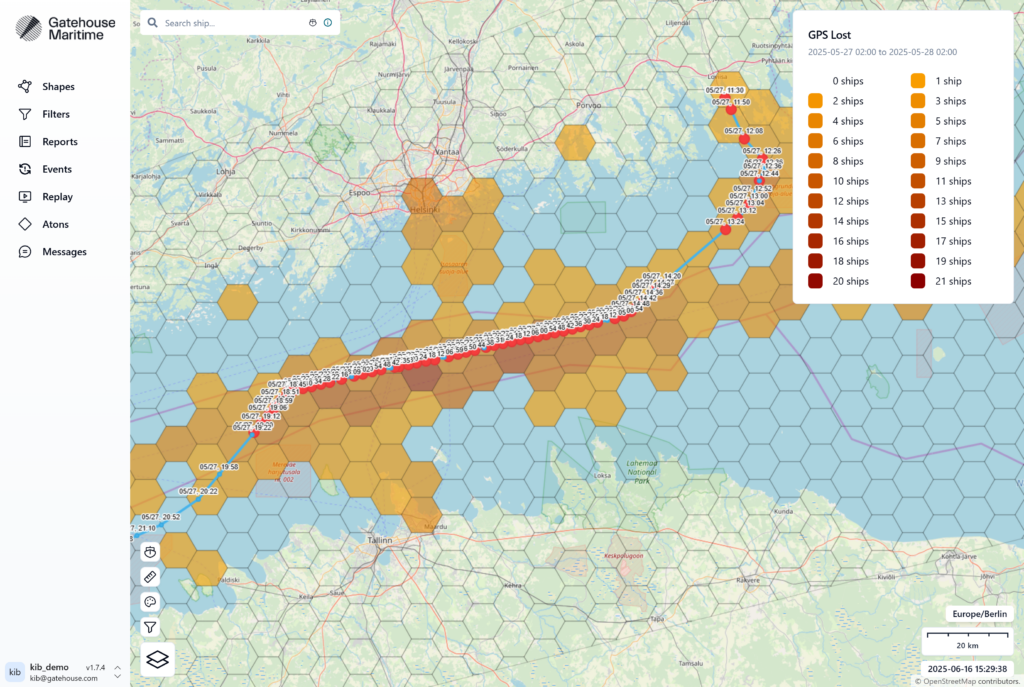Click the Vantaa label on the map
This screenshot has width=1024, height=687.
(x=447, y=152)
